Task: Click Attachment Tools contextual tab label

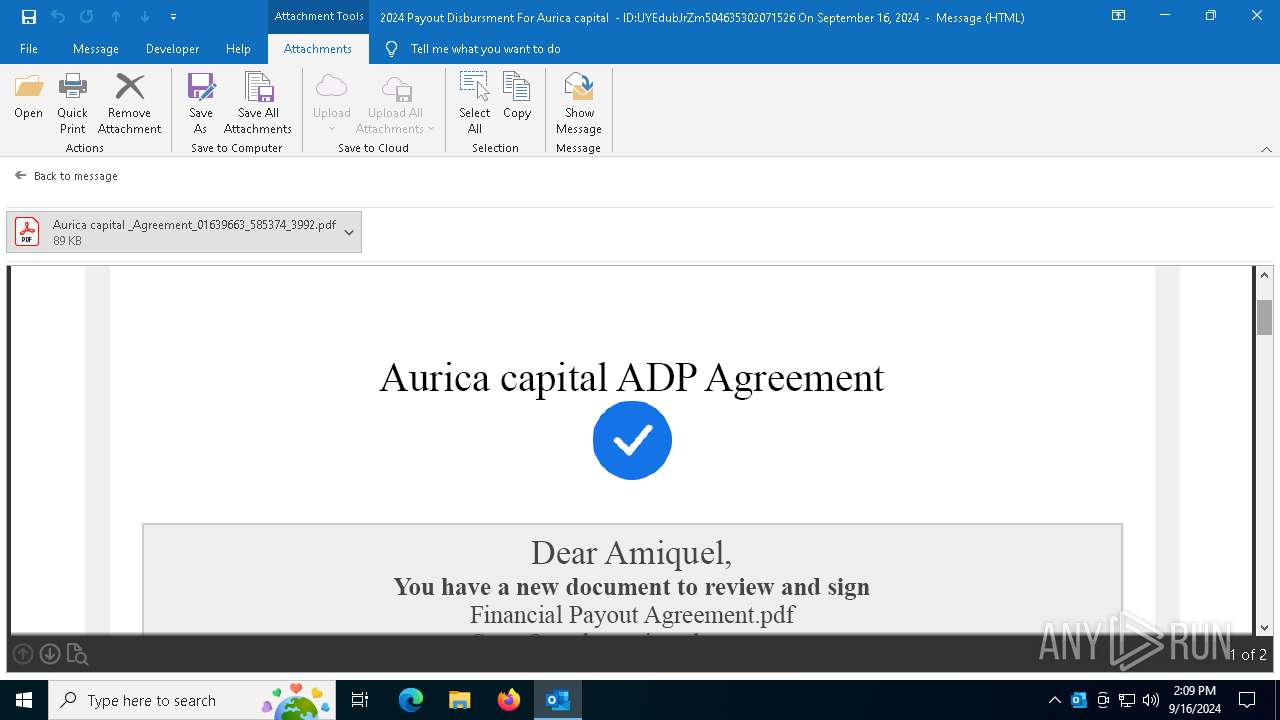Action: pos(319,17)
